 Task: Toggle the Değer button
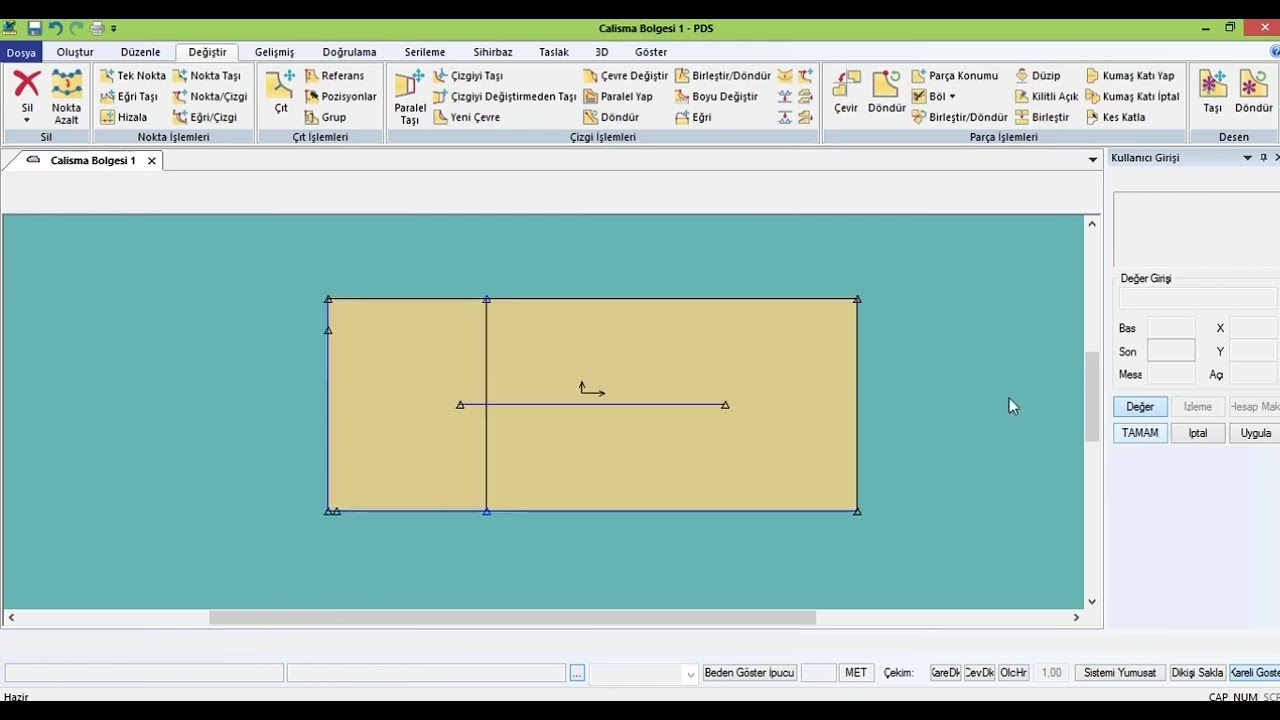(1140, 407)
